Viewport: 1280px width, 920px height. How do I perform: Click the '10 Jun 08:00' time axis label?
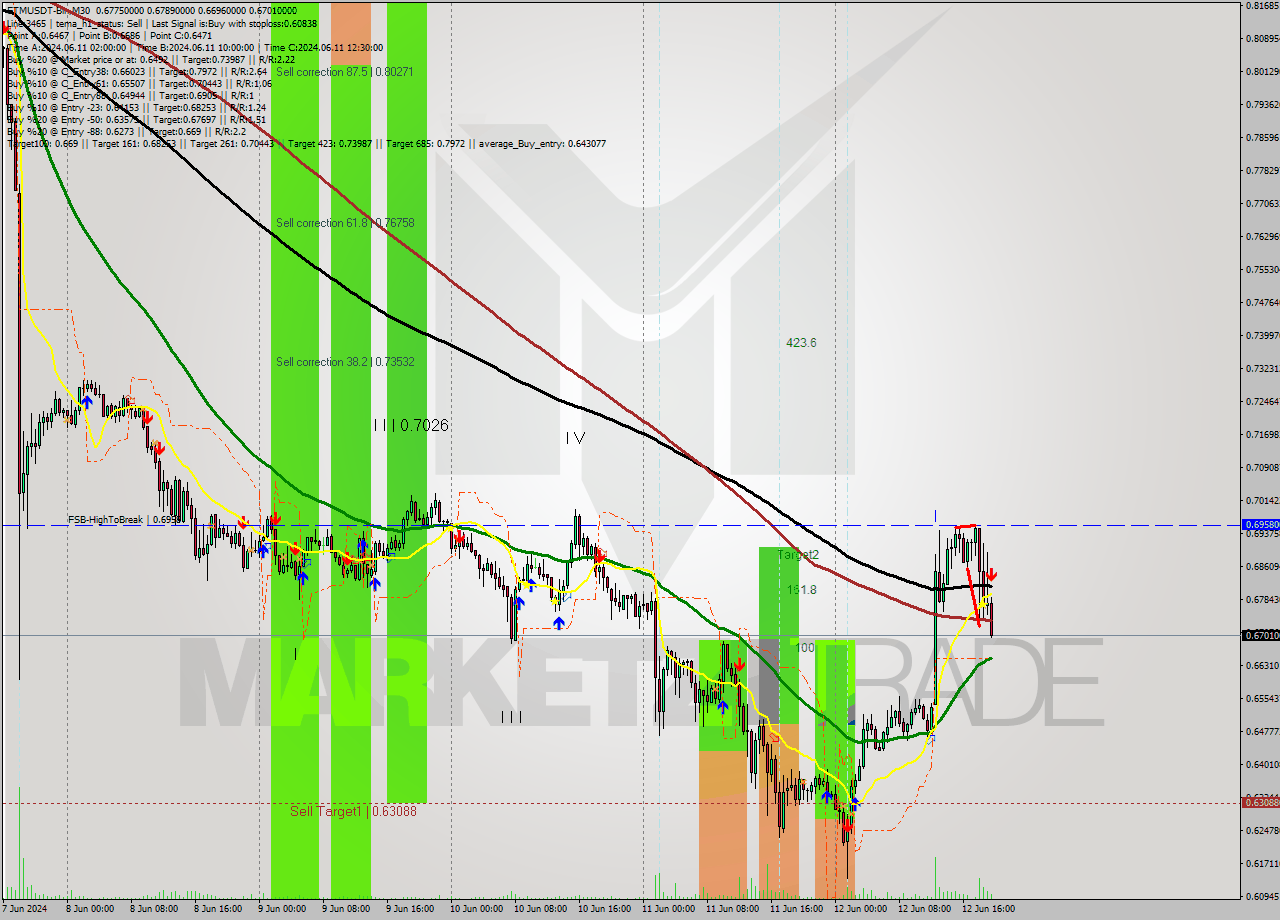pyautogui.click(x=540, y=909)
